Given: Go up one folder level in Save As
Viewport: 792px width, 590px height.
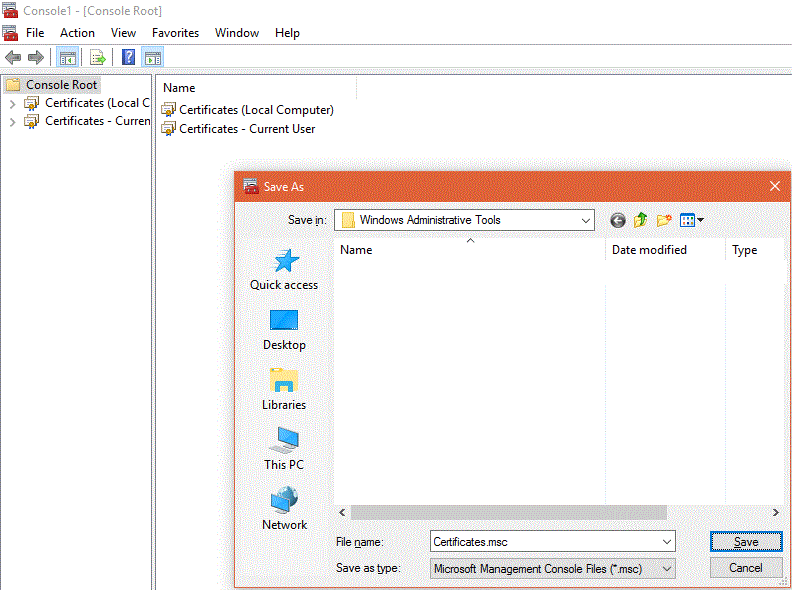Looking at the screenshot, I should (x=641, y=220).
